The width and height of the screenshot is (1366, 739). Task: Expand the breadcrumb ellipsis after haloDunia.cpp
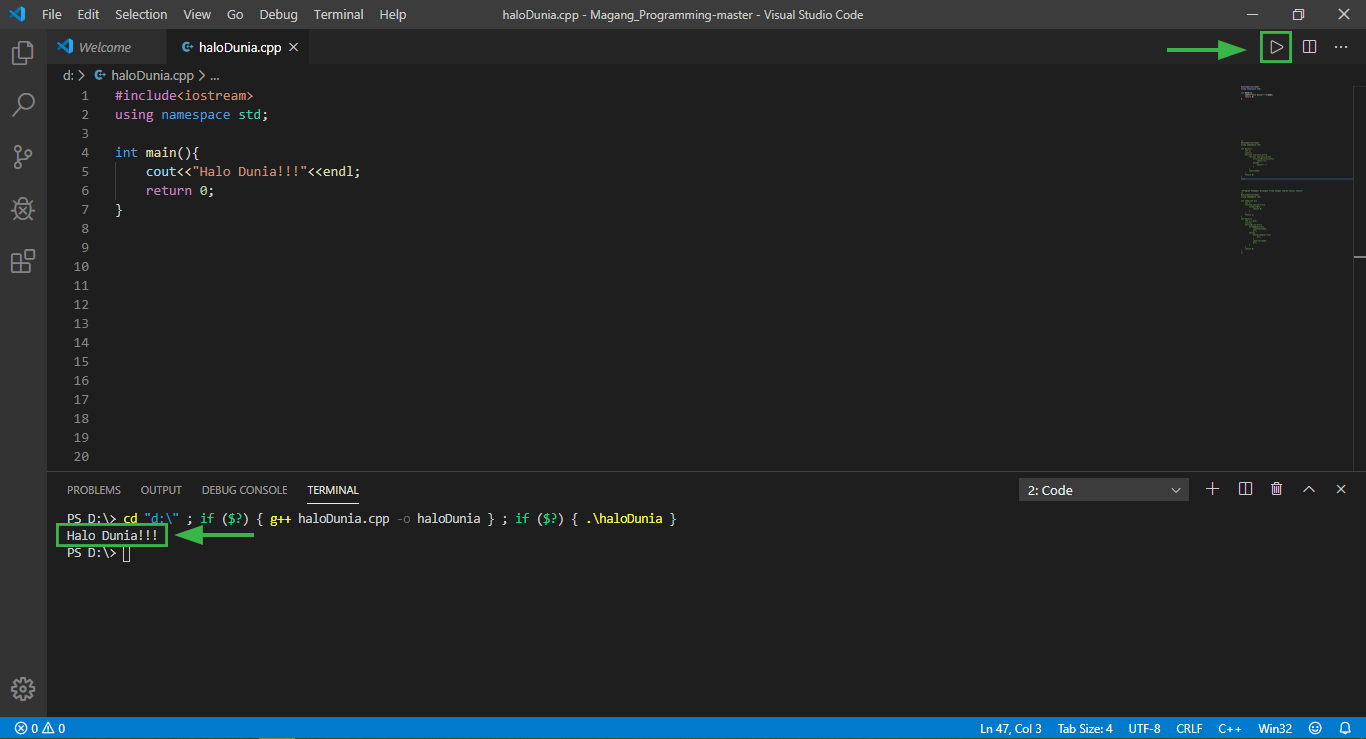pyautogui.click(x=214, y=75)
